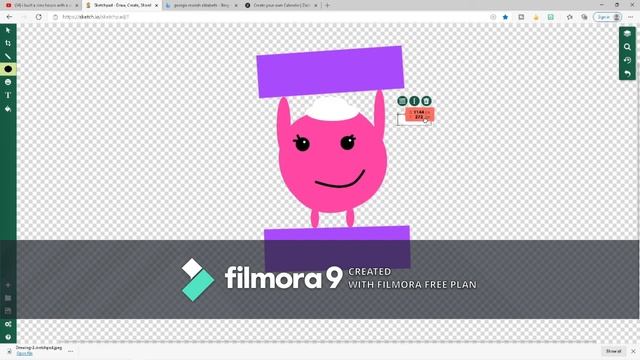Click the Sign in profile button

click(x=607, y=17)
